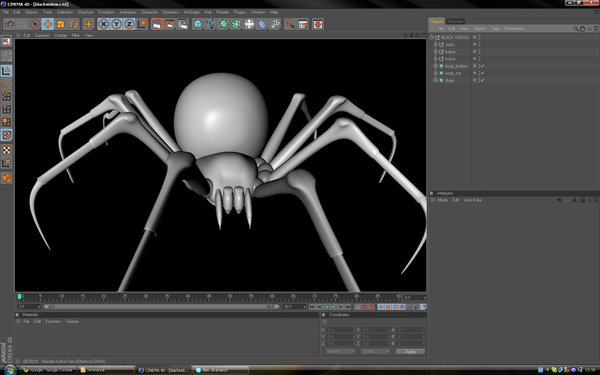Open the Render menu in the main menu bar
This screenshot has height=375, width=600.
point(222,12)
